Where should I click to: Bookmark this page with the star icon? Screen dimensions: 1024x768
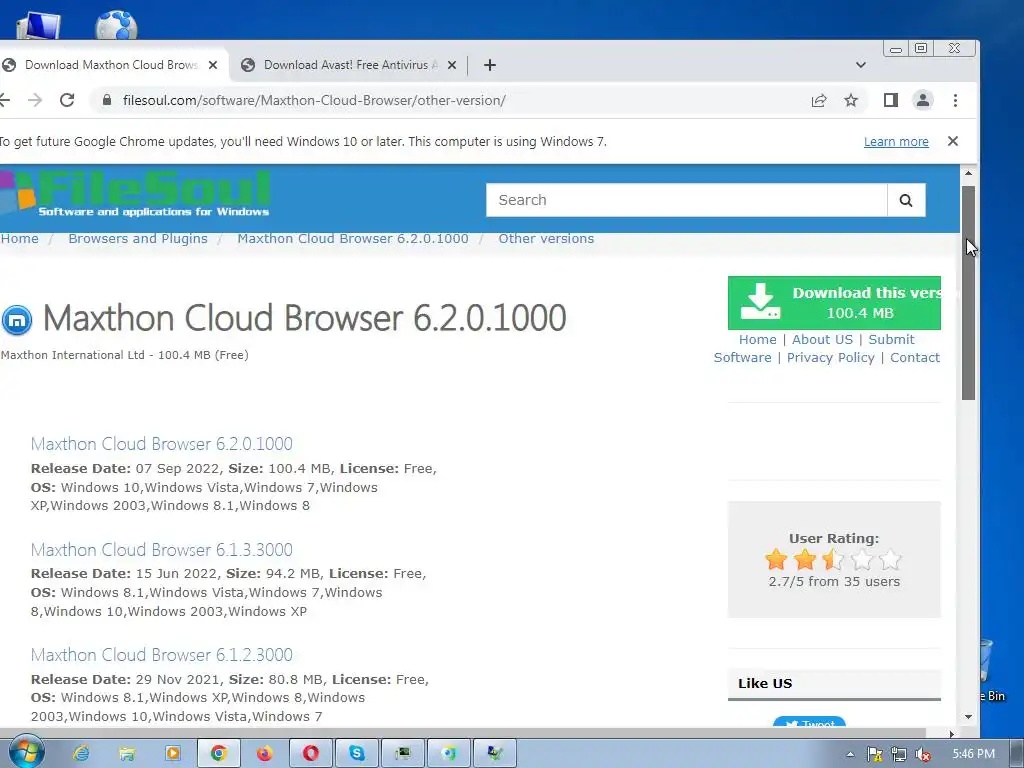pos(850,100)
